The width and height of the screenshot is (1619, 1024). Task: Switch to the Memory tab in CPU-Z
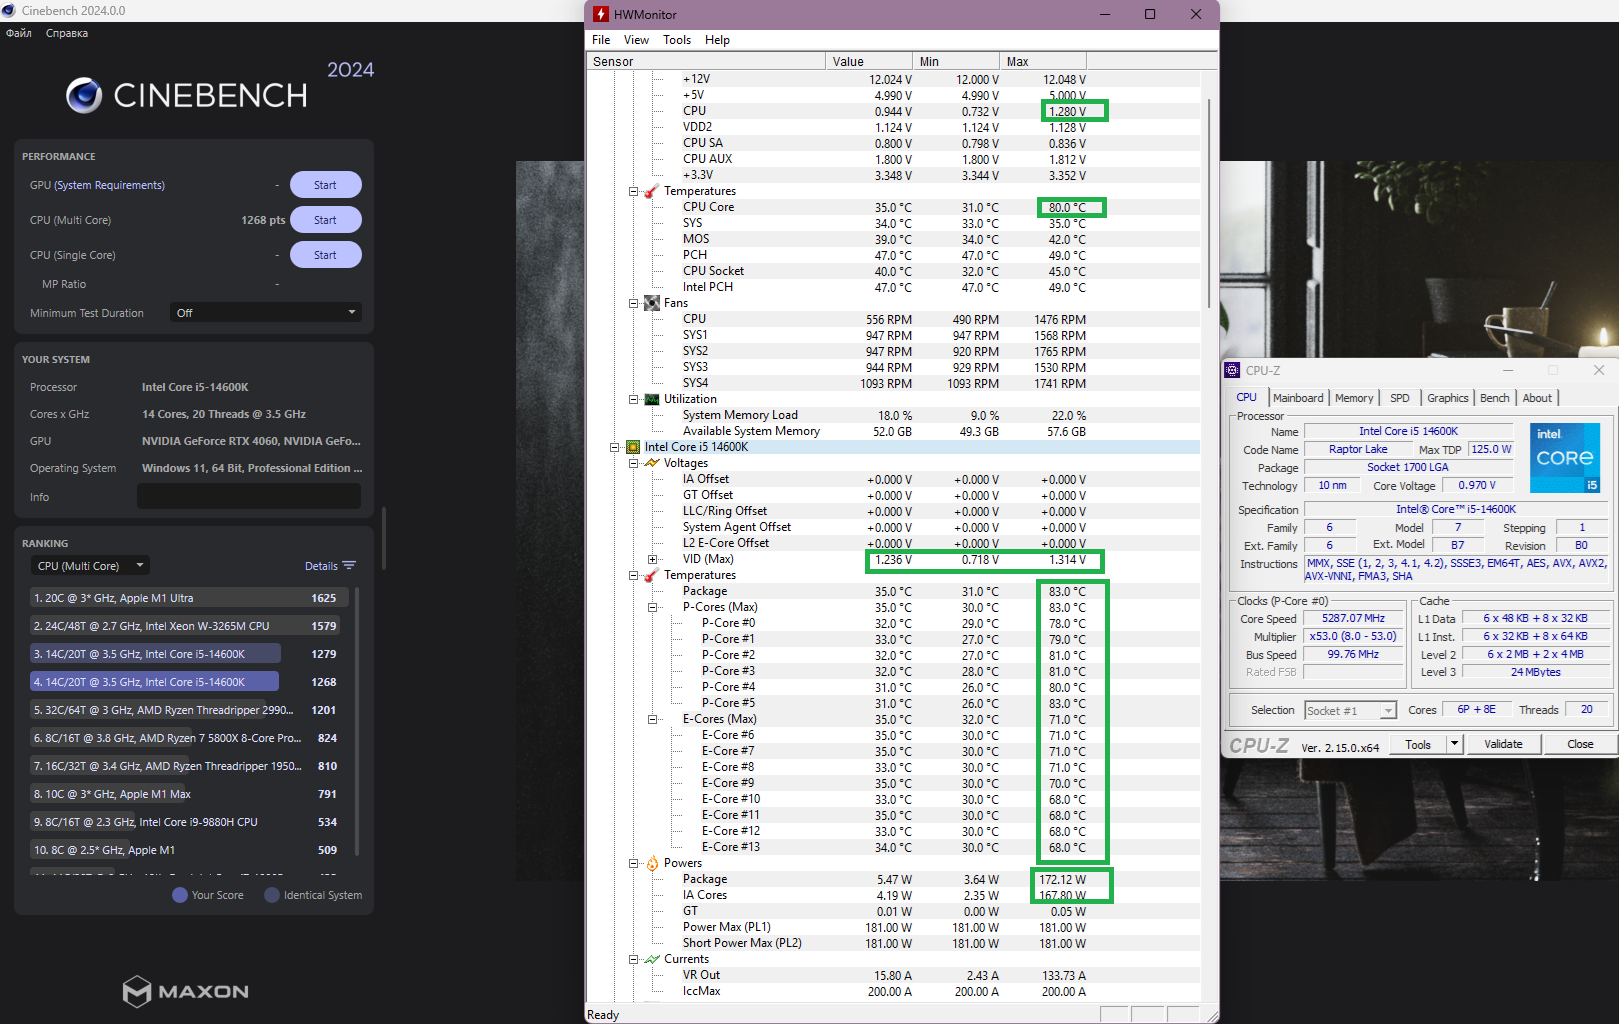pyautogui.click(x=1354, y=398)
